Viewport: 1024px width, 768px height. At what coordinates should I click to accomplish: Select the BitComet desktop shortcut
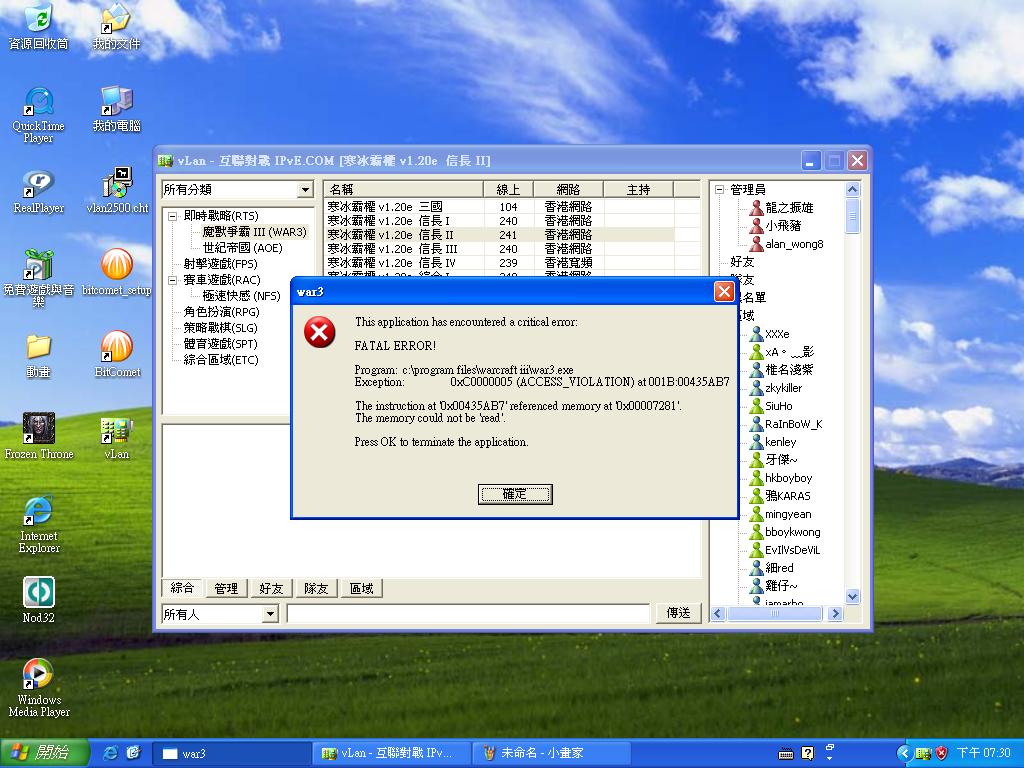tap(117, 355)
